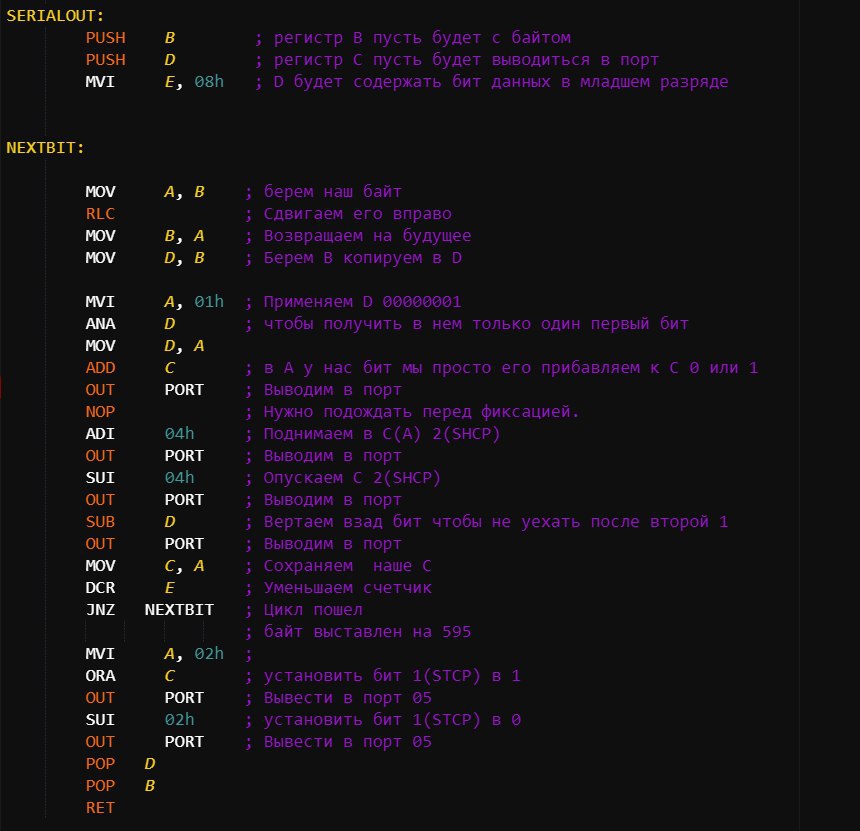Click the SERIALOUT: label

click(x=55, y=15)
